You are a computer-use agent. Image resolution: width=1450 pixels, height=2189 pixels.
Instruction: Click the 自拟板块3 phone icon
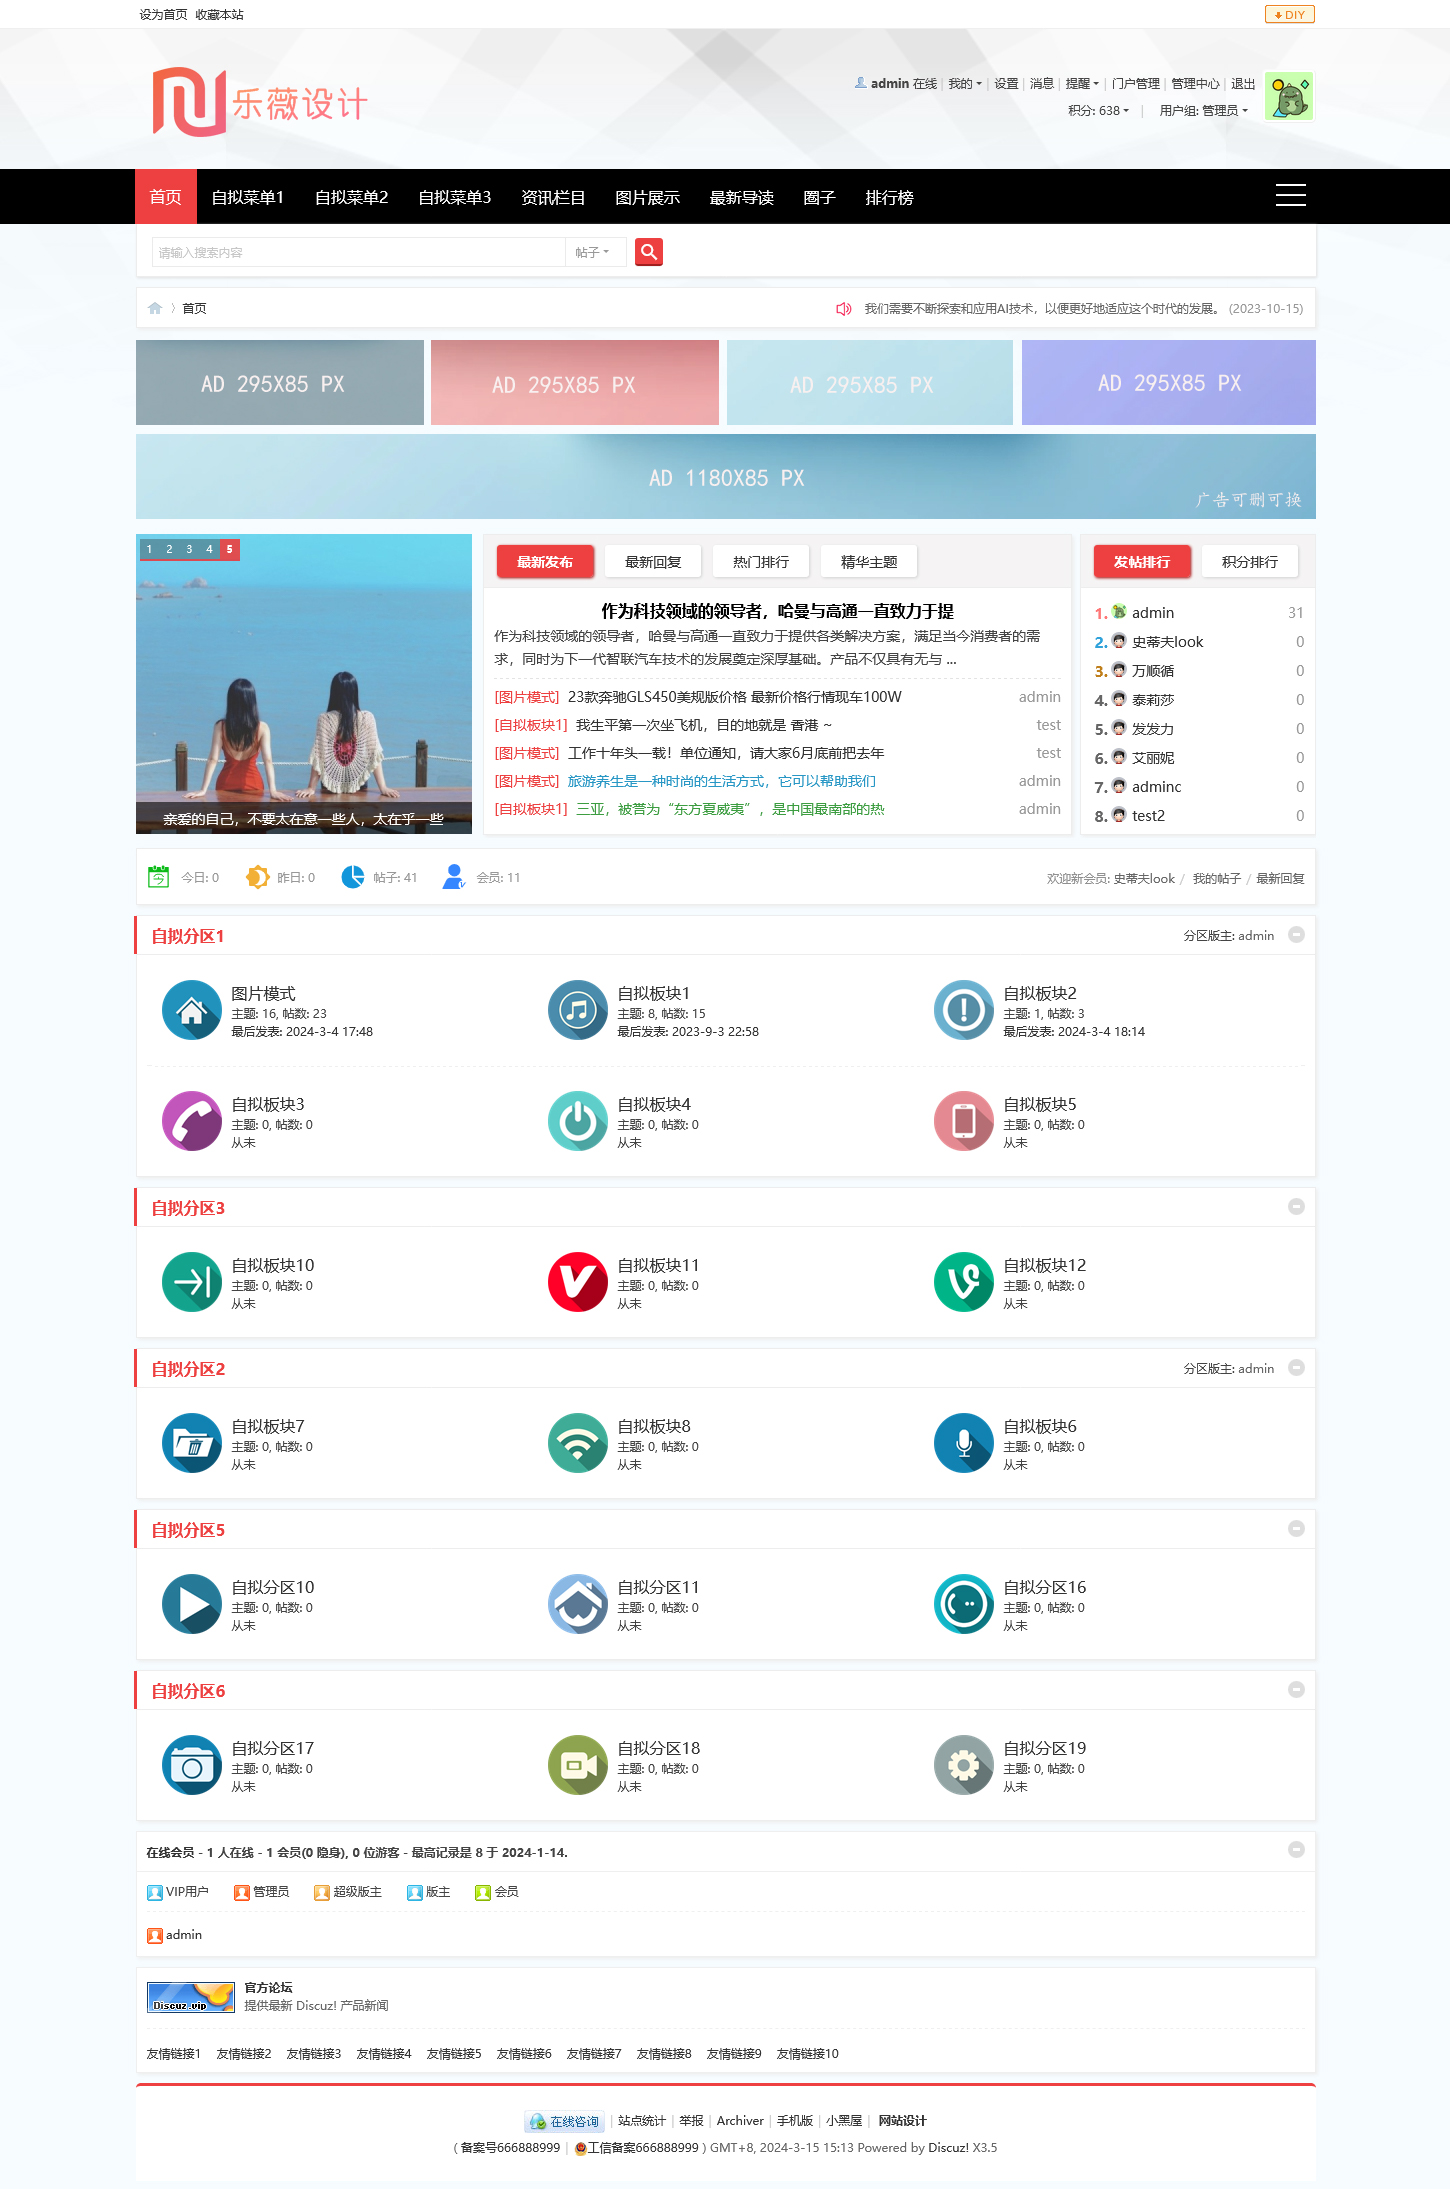pos(192,1122)
